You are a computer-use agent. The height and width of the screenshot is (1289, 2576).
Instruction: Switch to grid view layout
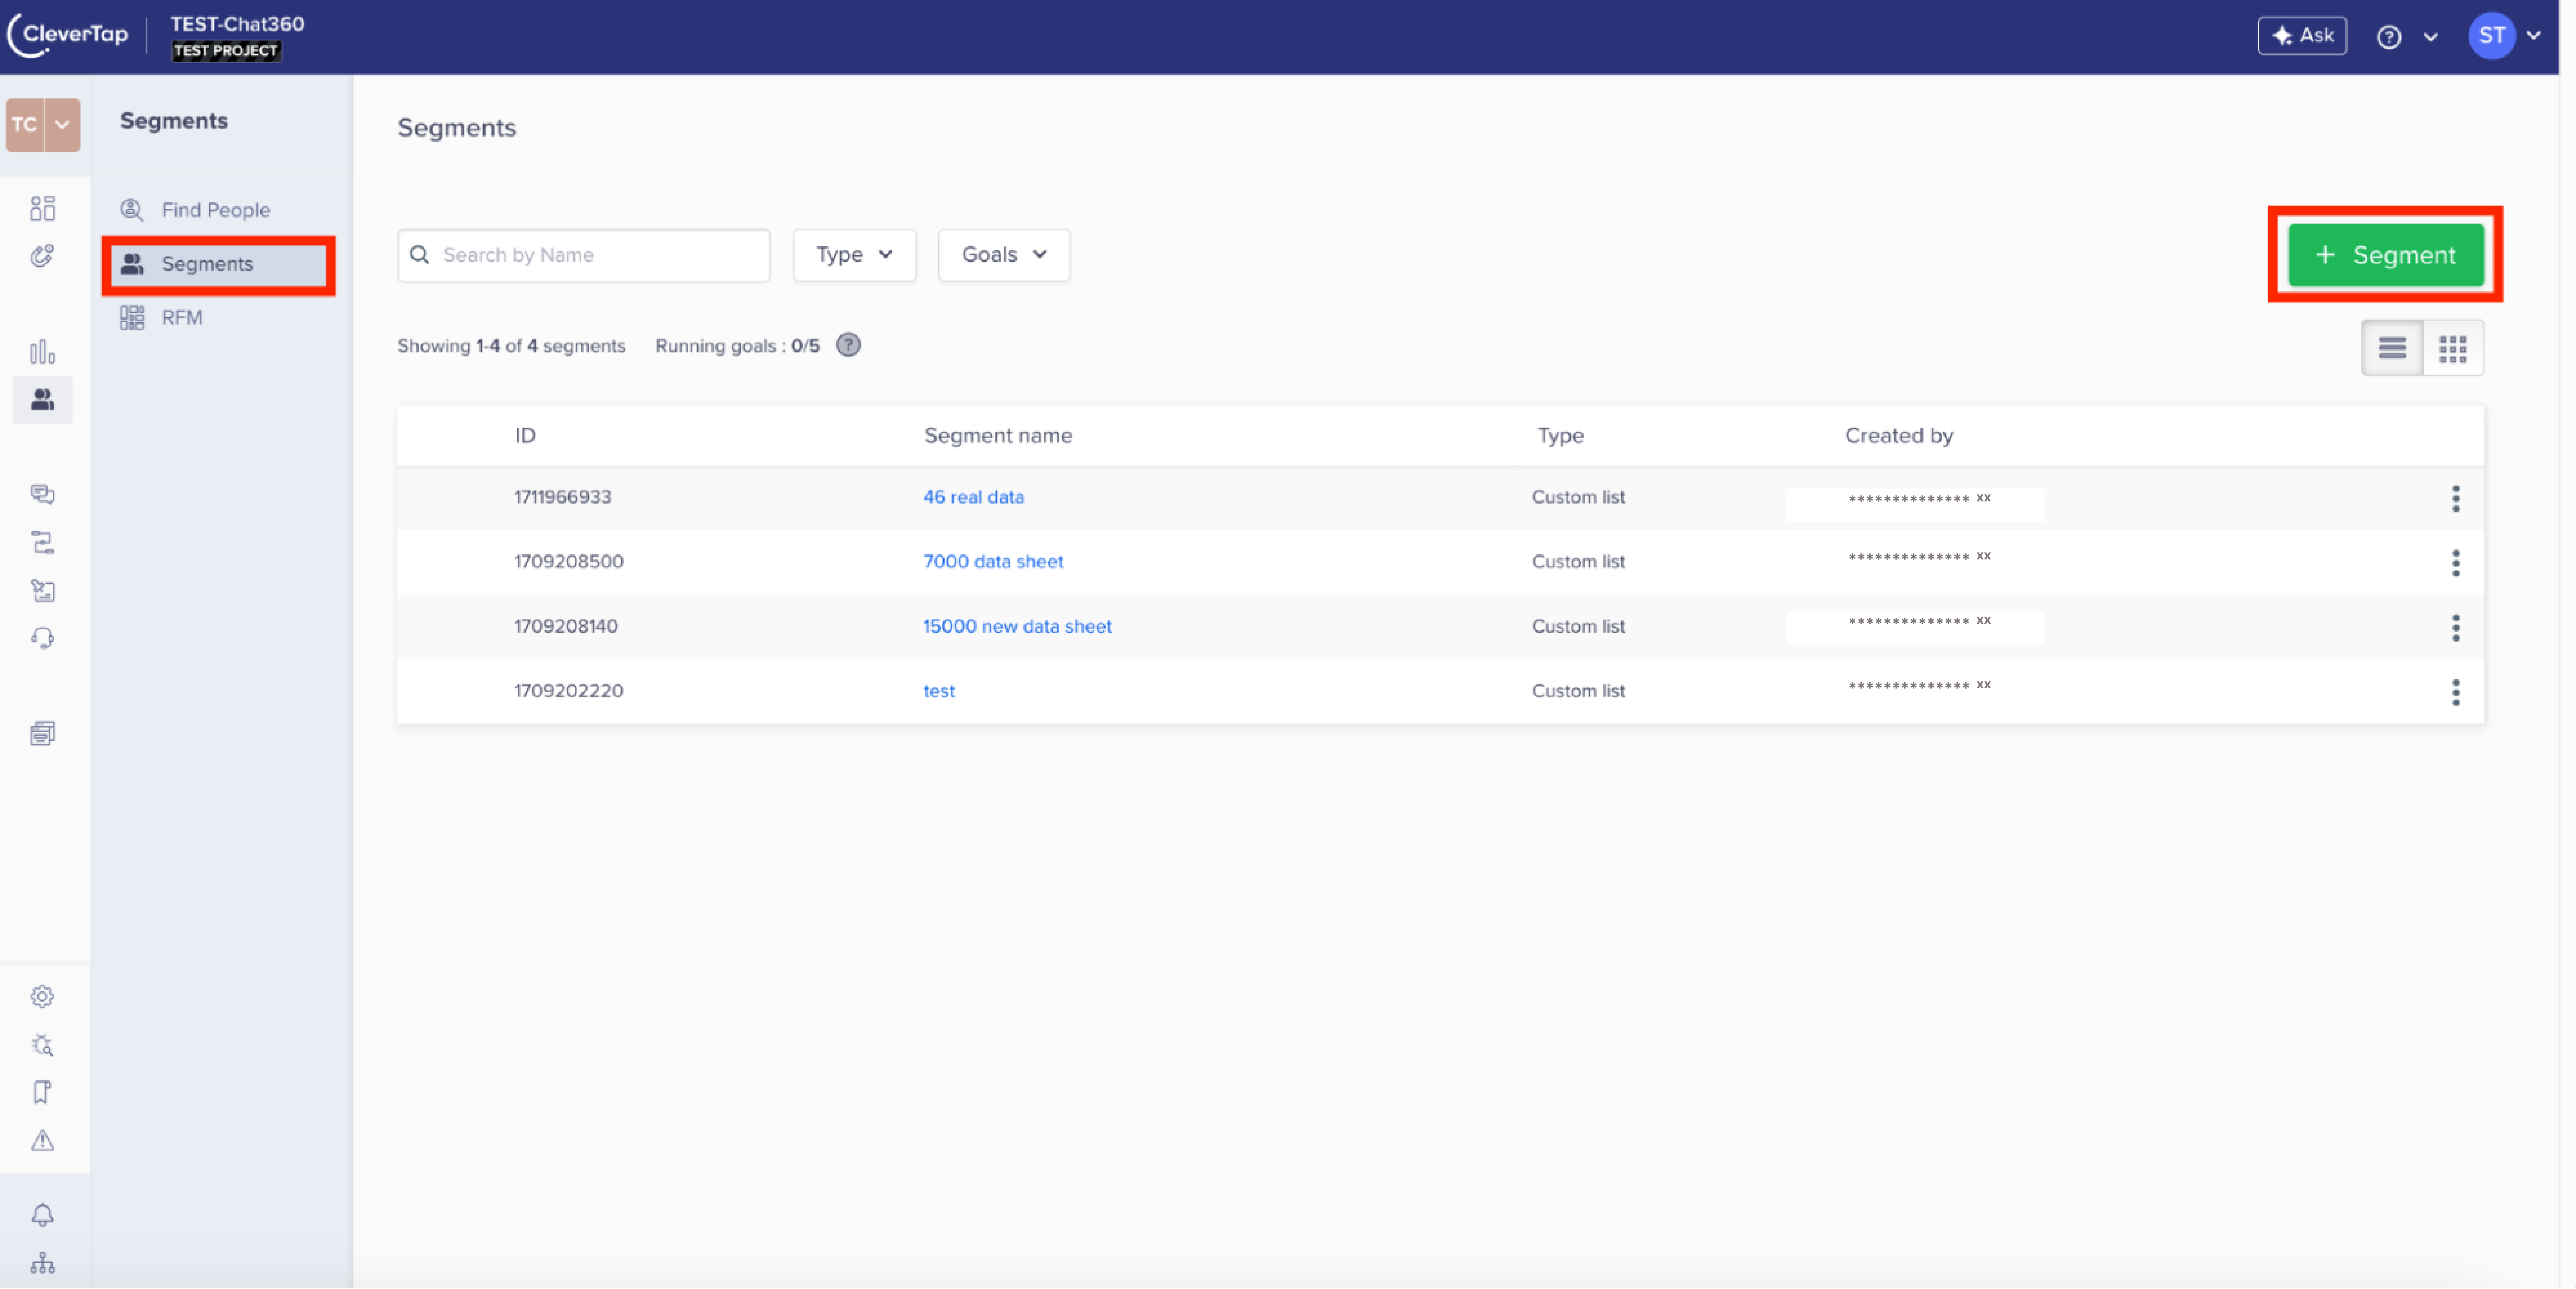click(2453, 348)
